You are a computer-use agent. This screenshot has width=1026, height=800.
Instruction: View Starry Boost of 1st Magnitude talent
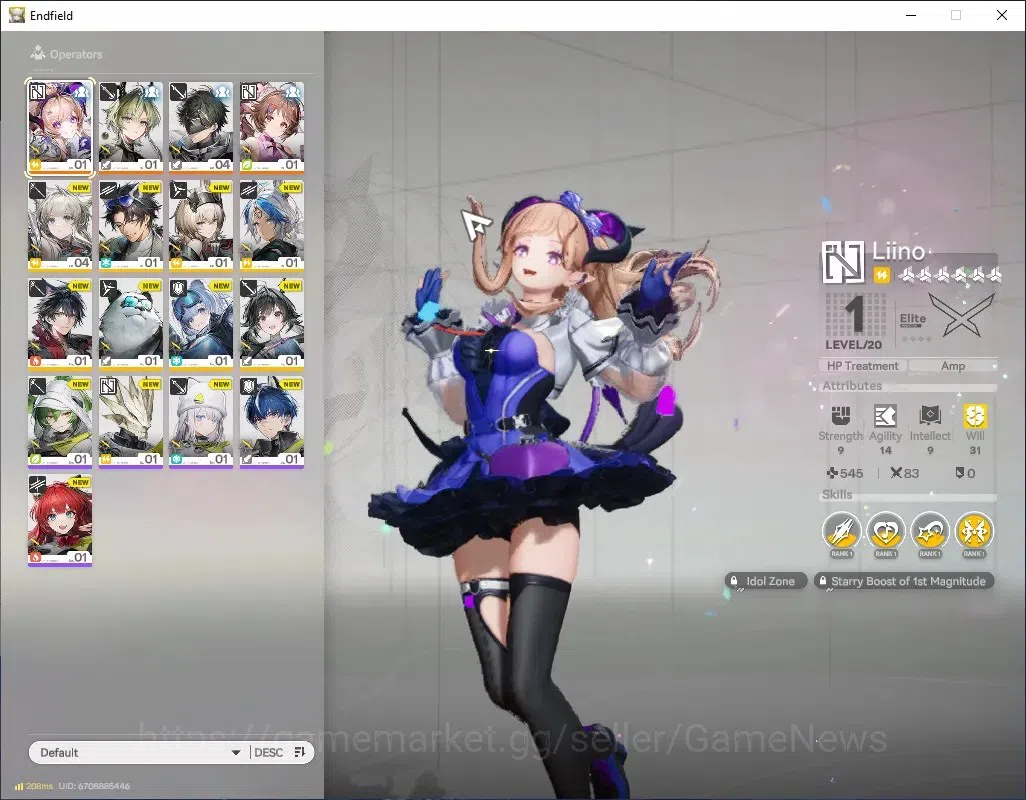(904, 581)
